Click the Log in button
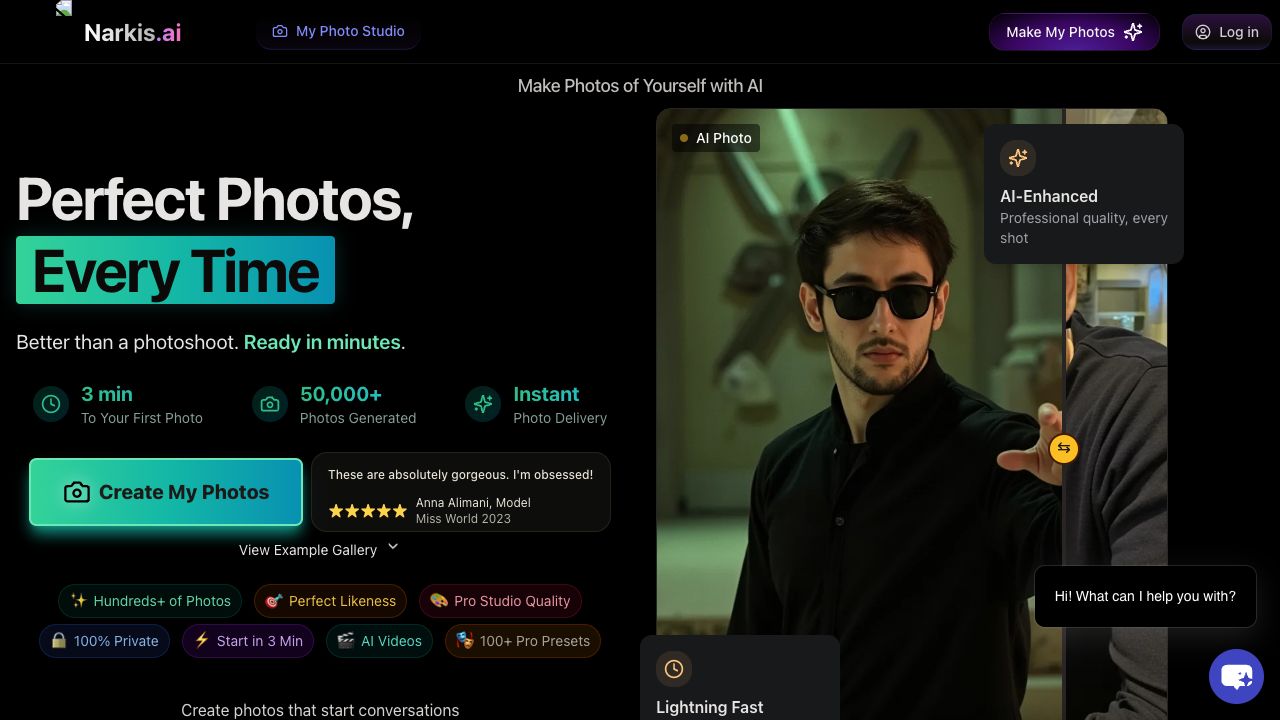Viewport: 1280px width, 720px height. pos(1227,32)
